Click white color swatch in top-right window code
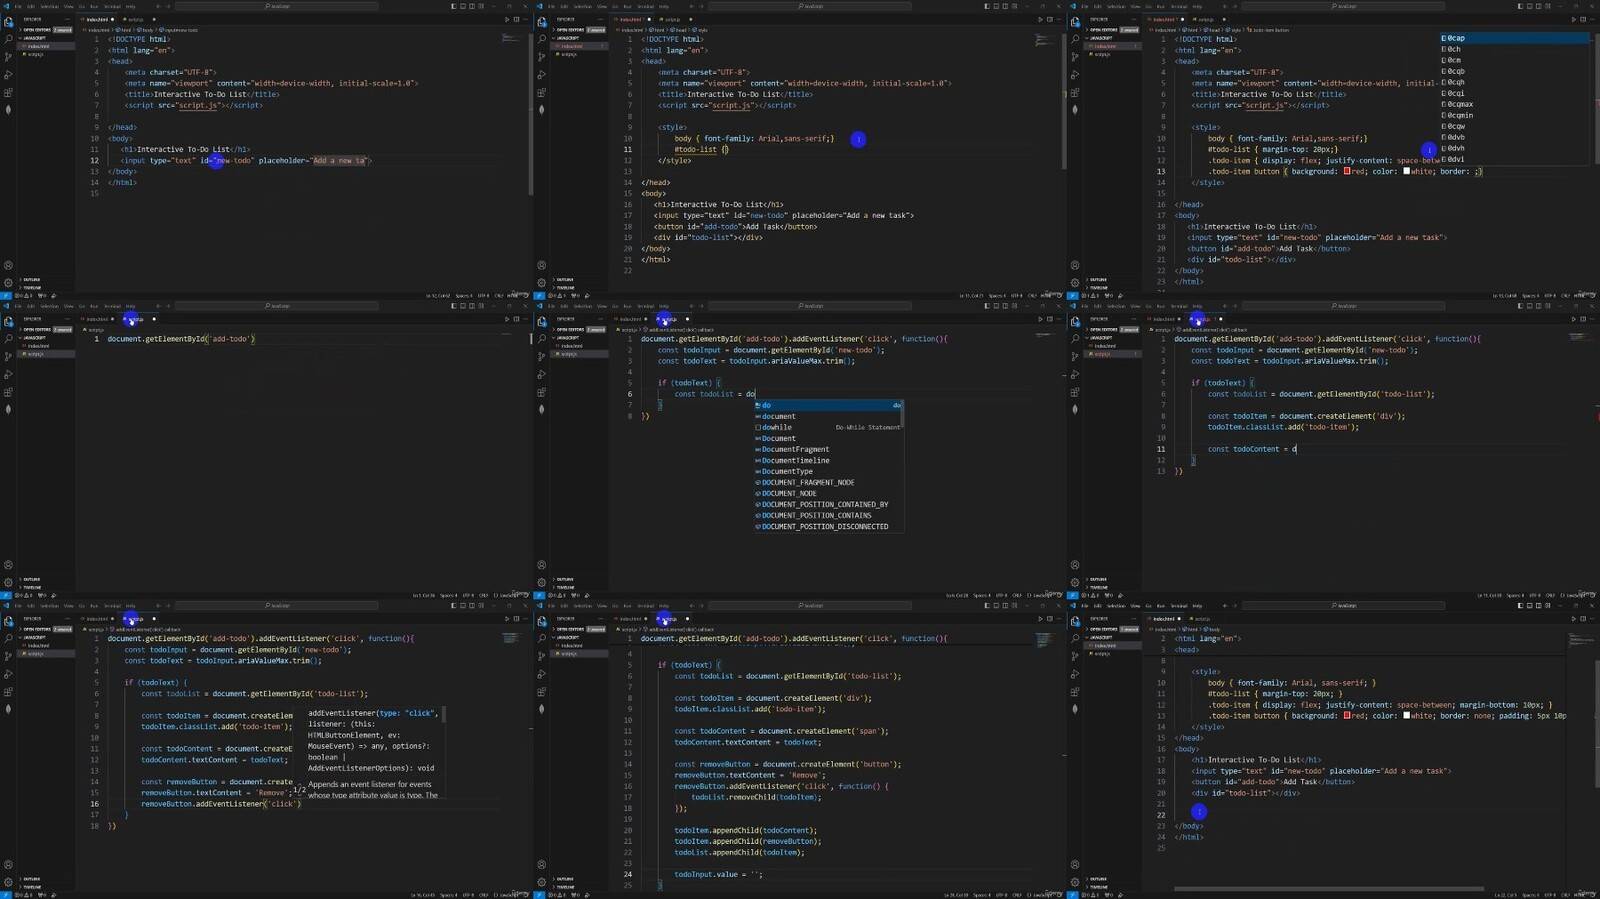 pos(1407,171)
